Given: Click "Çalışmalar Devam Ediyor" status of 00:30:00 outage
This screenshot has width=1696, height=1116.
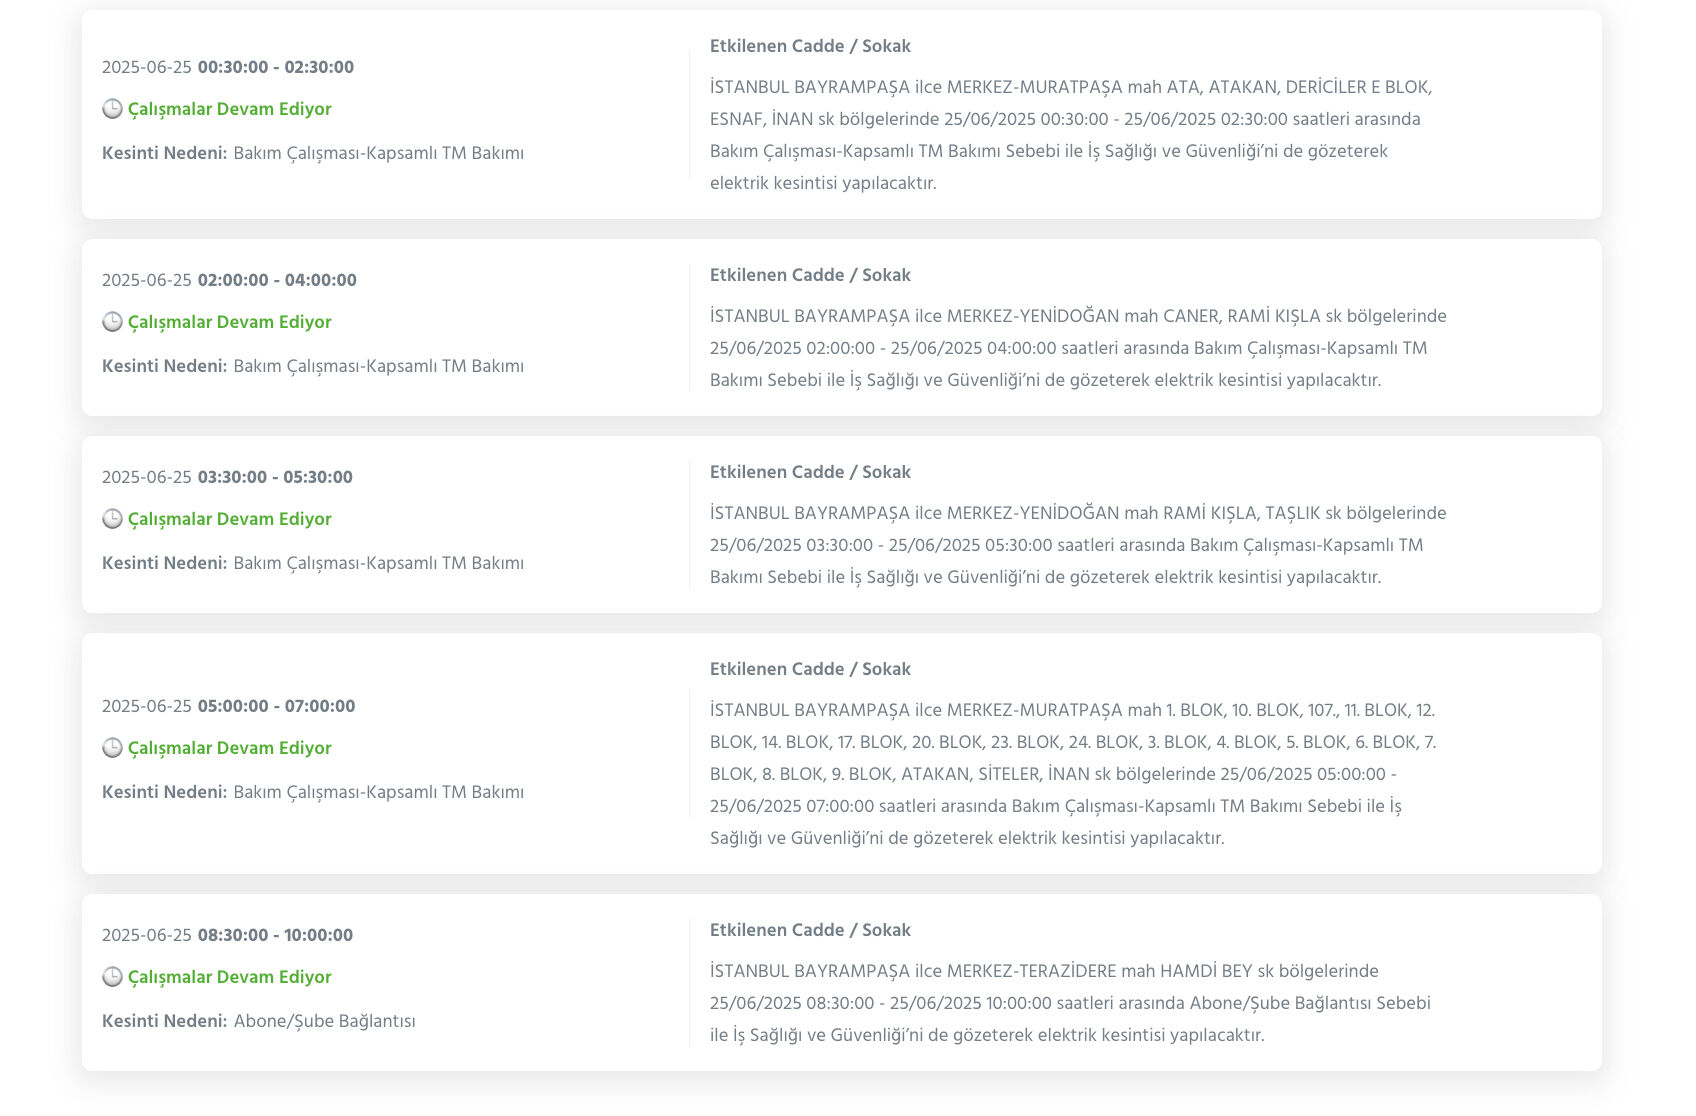Looking at the screenshot, I should pyautogui.click(x=229, y=109).
